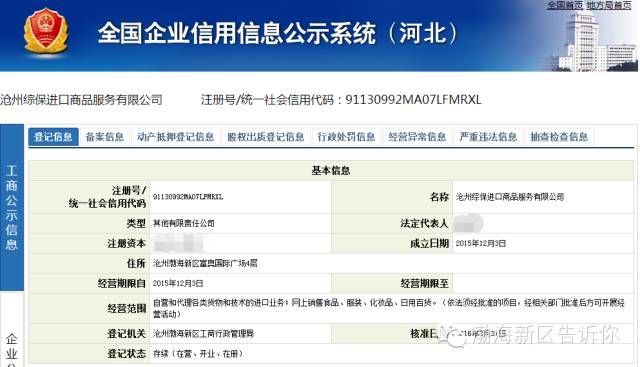Click the 经营范围 description text
Viewport: 640px width, 367px height.
point(389,308)
